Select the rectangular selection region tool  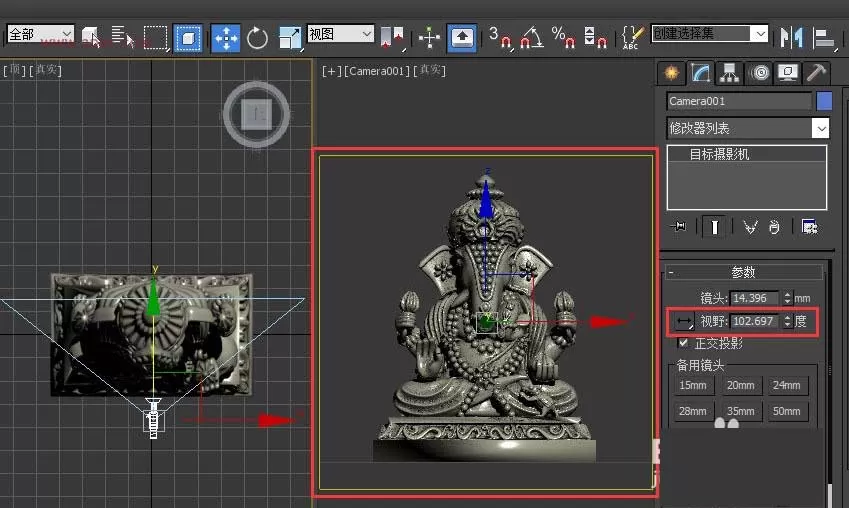[155, 38]
